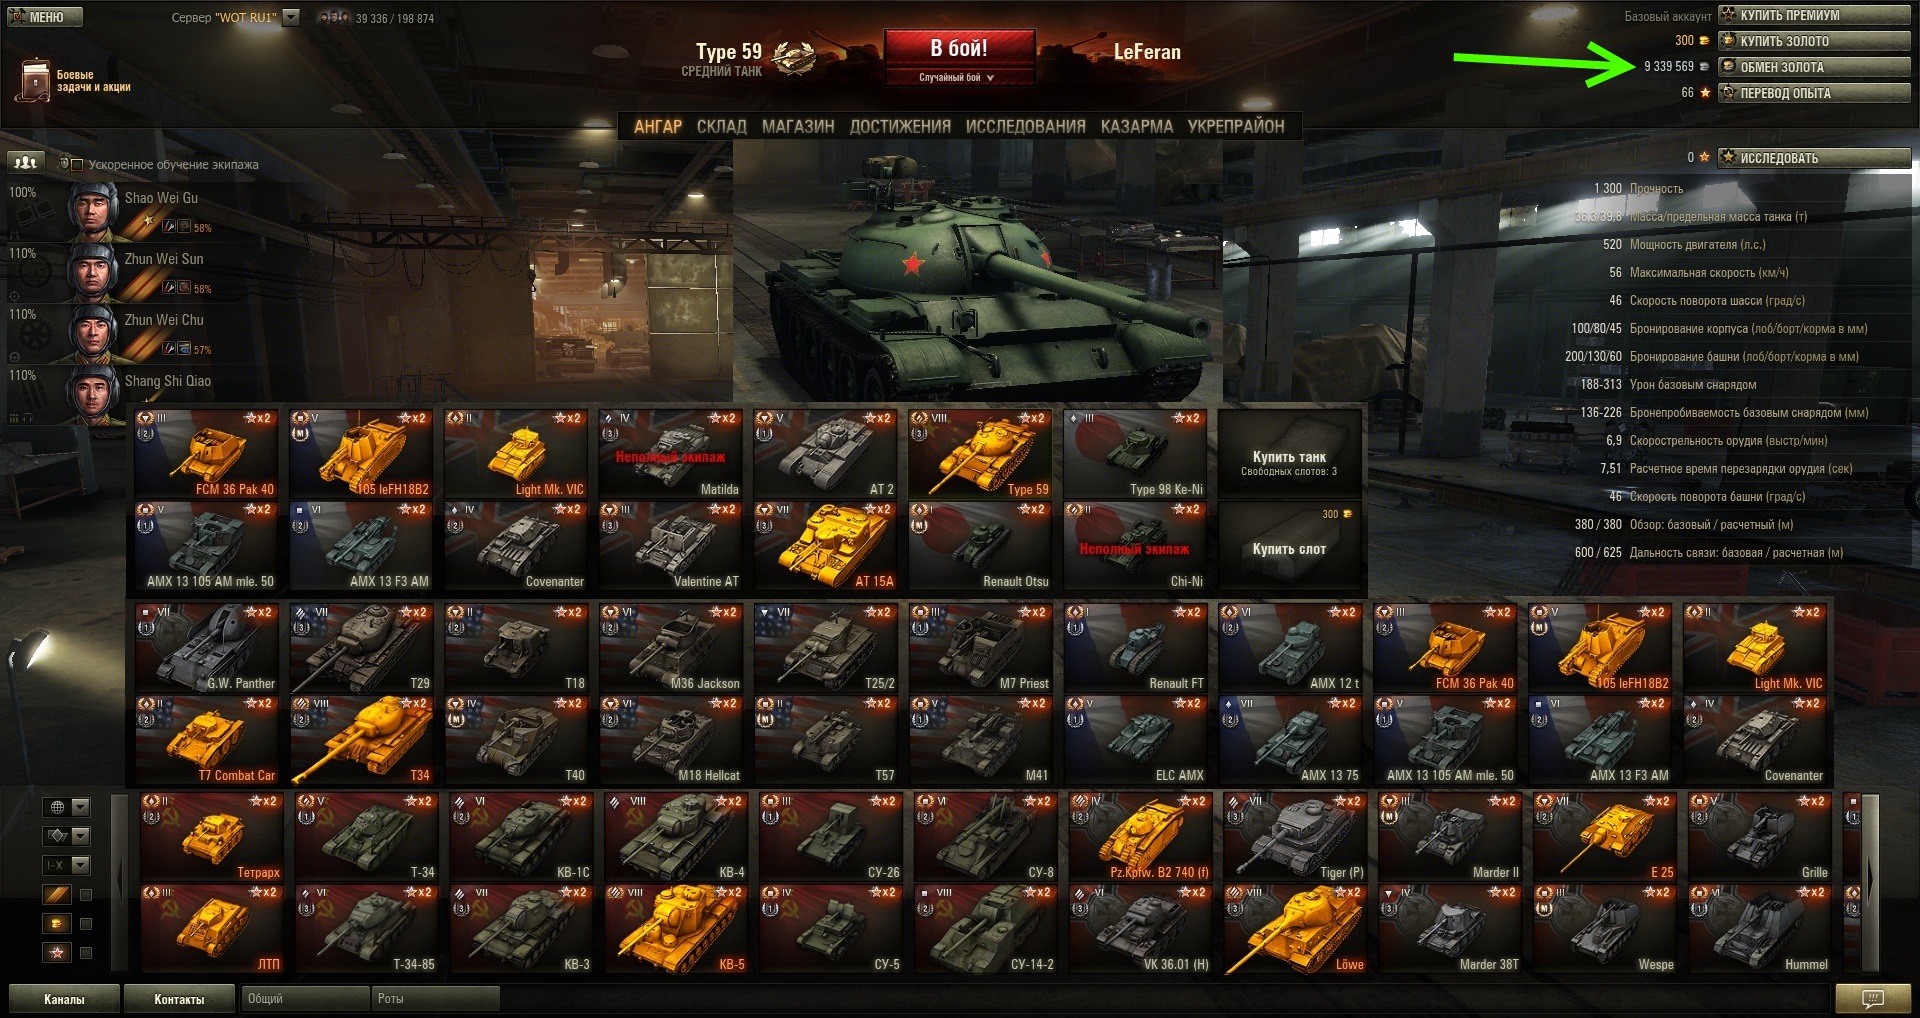Click the red star bonus filter icon
Image resolution: width=1920 pixels, height=1018 pixels.
pyautogui.click(x=57, y=952)
